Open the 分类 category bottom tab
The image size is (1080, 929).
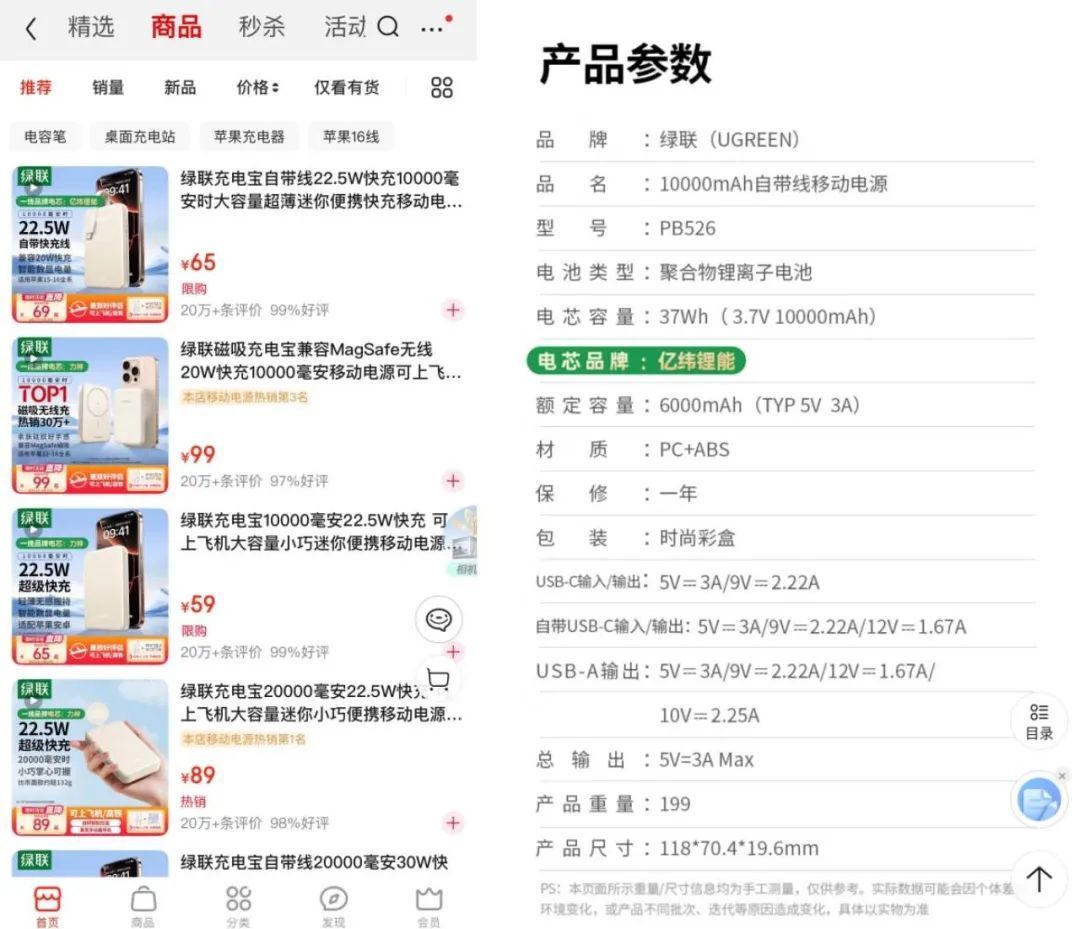coord(238,905)
